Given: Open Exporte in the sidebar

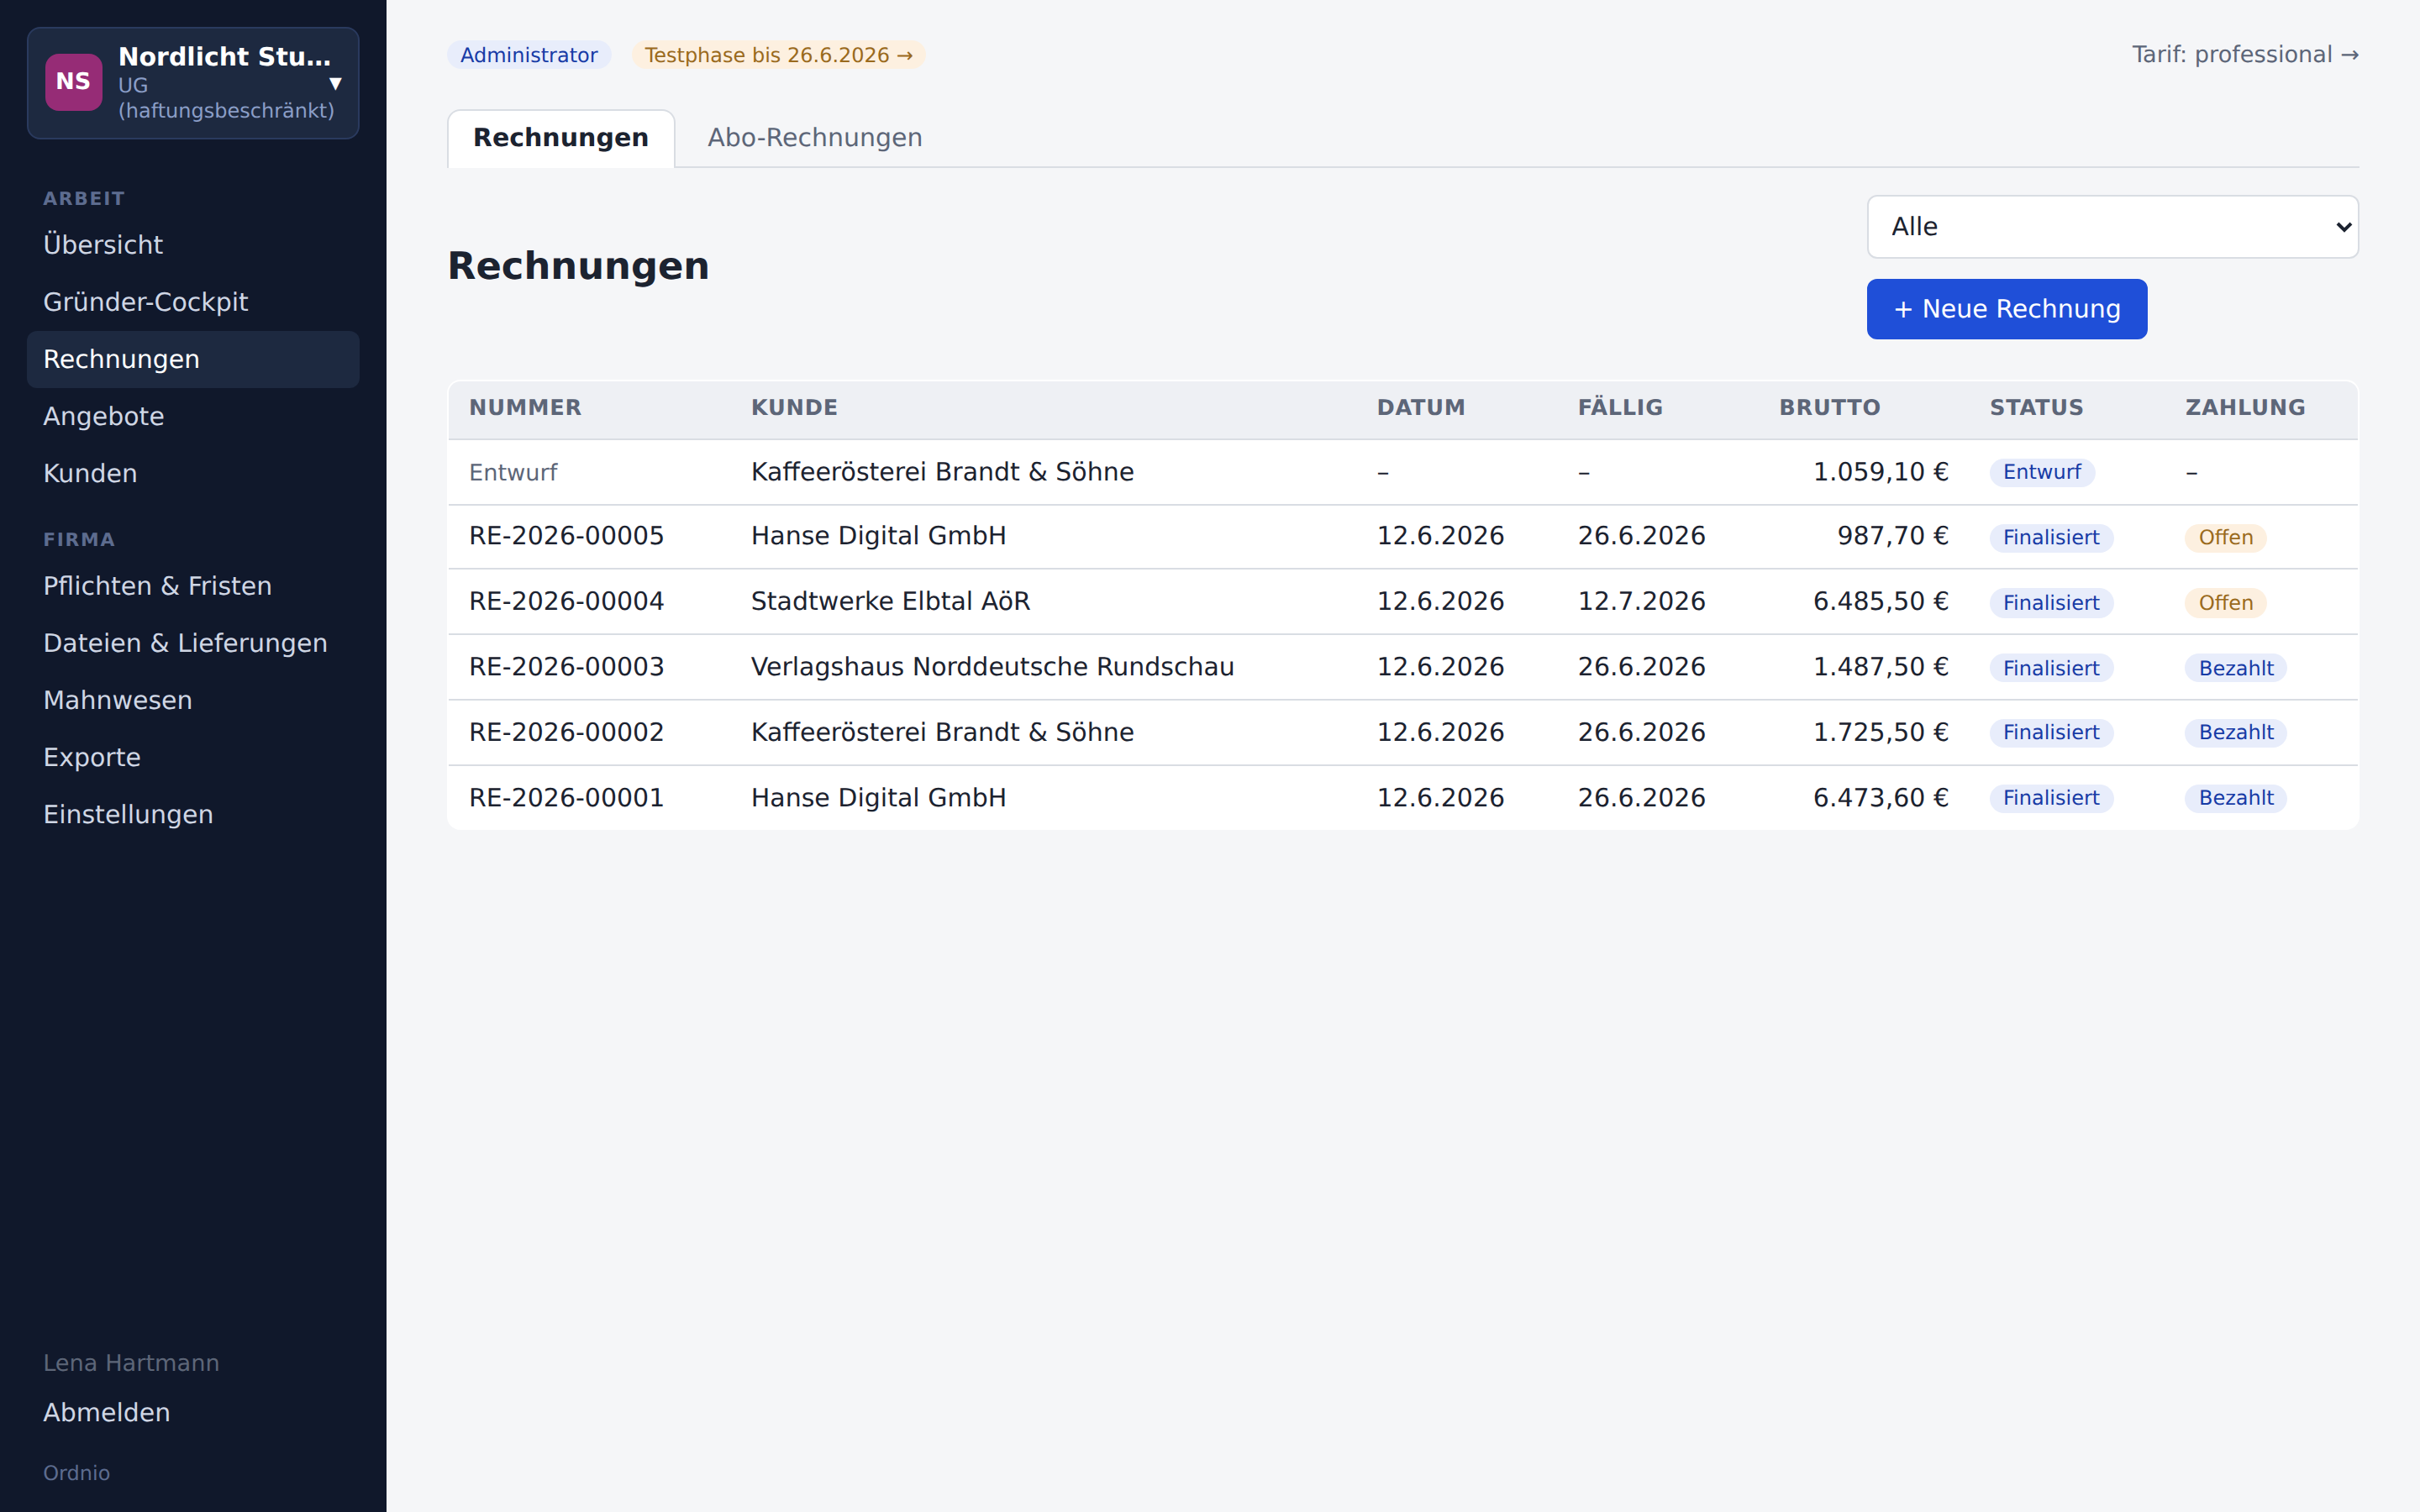Looking at the screenshot, I should 193,757.
